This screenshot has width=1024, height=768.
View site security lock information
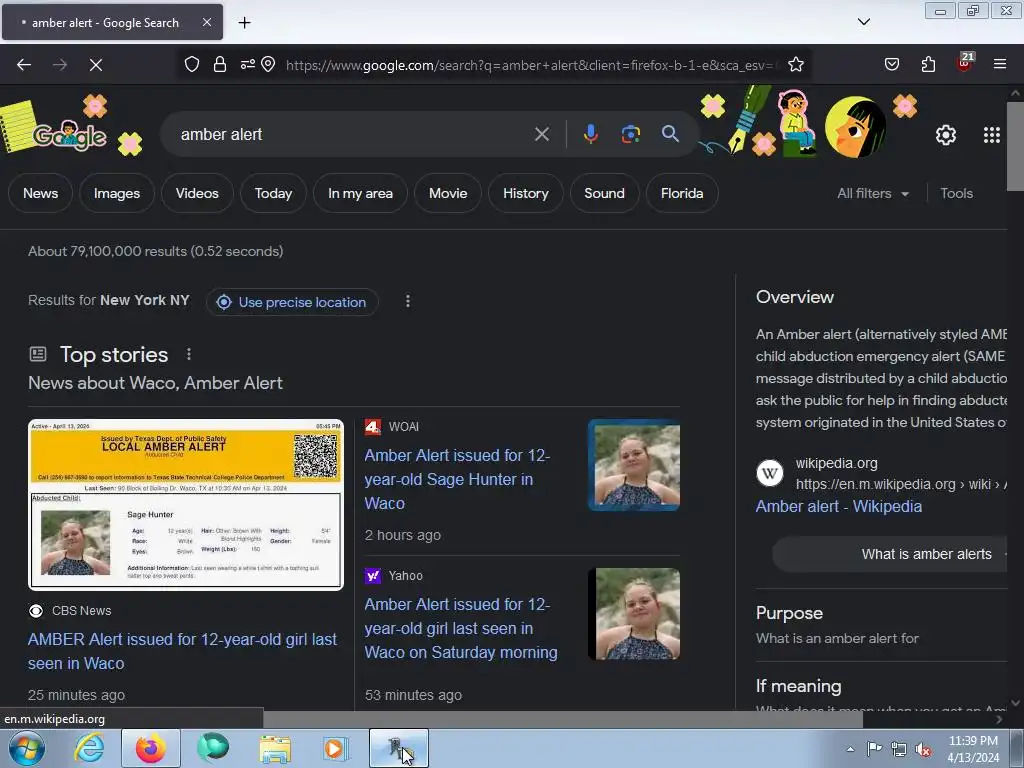click(x=220, y=65)
